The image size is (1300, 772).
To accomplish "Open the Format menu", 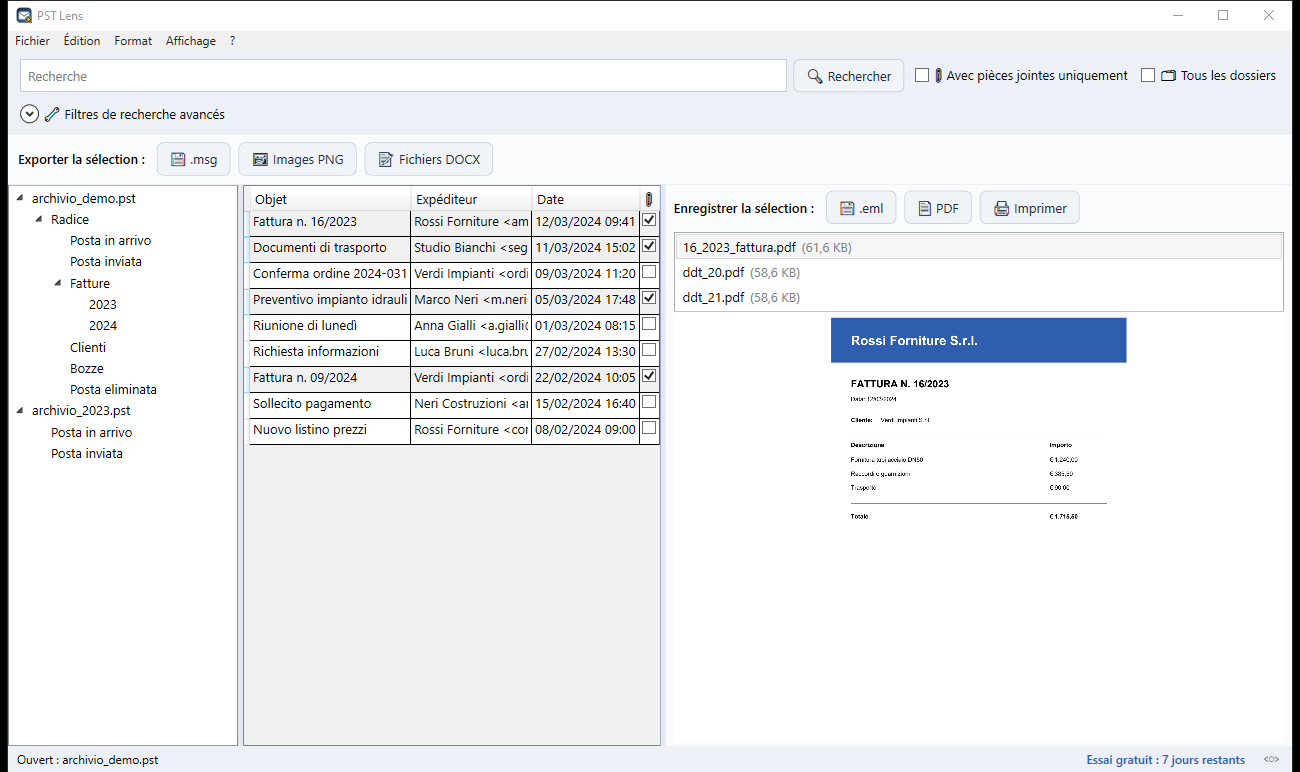I will (x=133, y=41).
